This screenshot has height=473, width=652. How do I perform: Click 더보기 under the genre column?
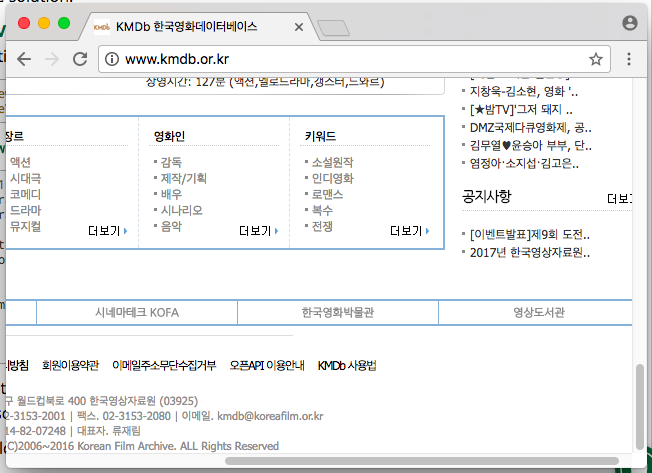107,231
